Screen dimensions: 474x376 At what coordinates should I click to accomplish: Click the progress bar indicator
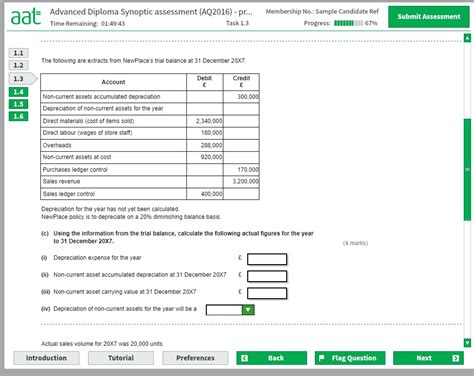(x=348, y=23)
